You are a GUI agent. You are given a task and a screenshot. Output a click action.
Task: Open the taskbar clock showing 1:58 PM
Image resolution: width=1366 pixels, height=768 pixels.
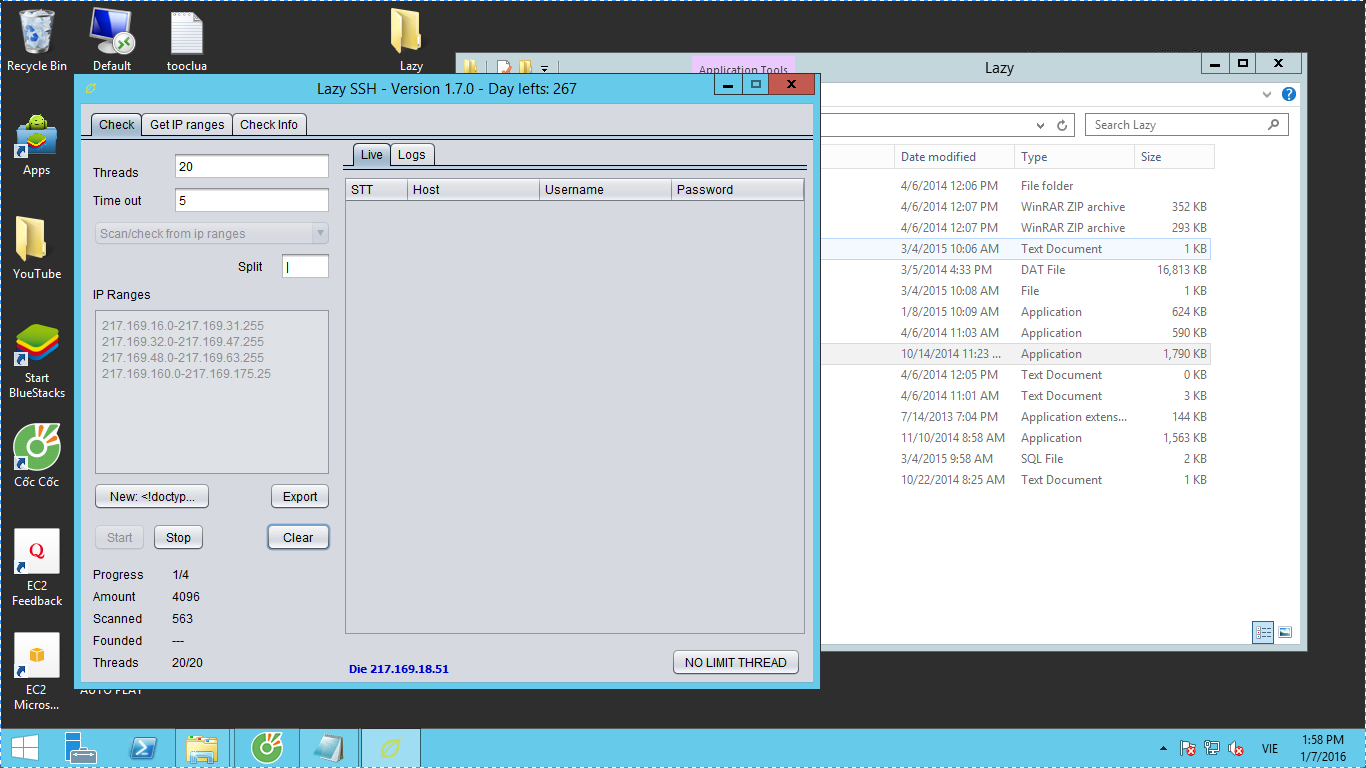(x=1325, y=748)
